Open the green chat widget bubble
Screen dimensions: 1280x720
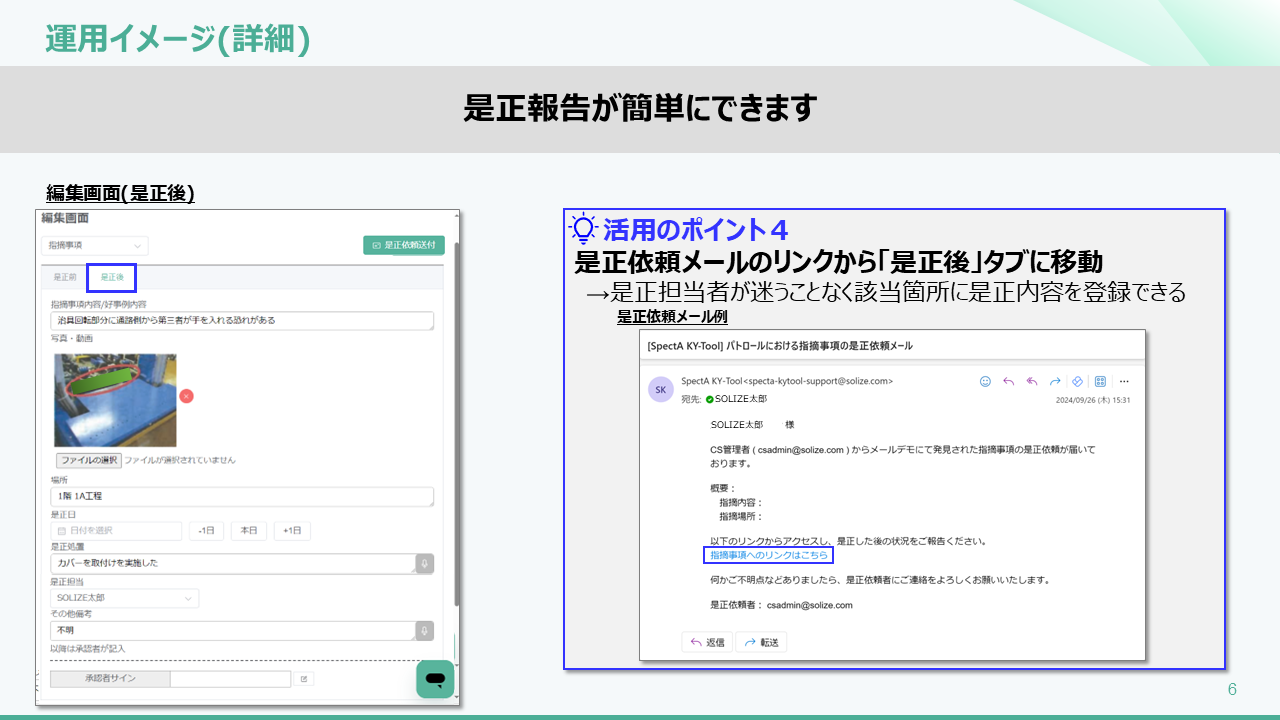coord(435,679)
